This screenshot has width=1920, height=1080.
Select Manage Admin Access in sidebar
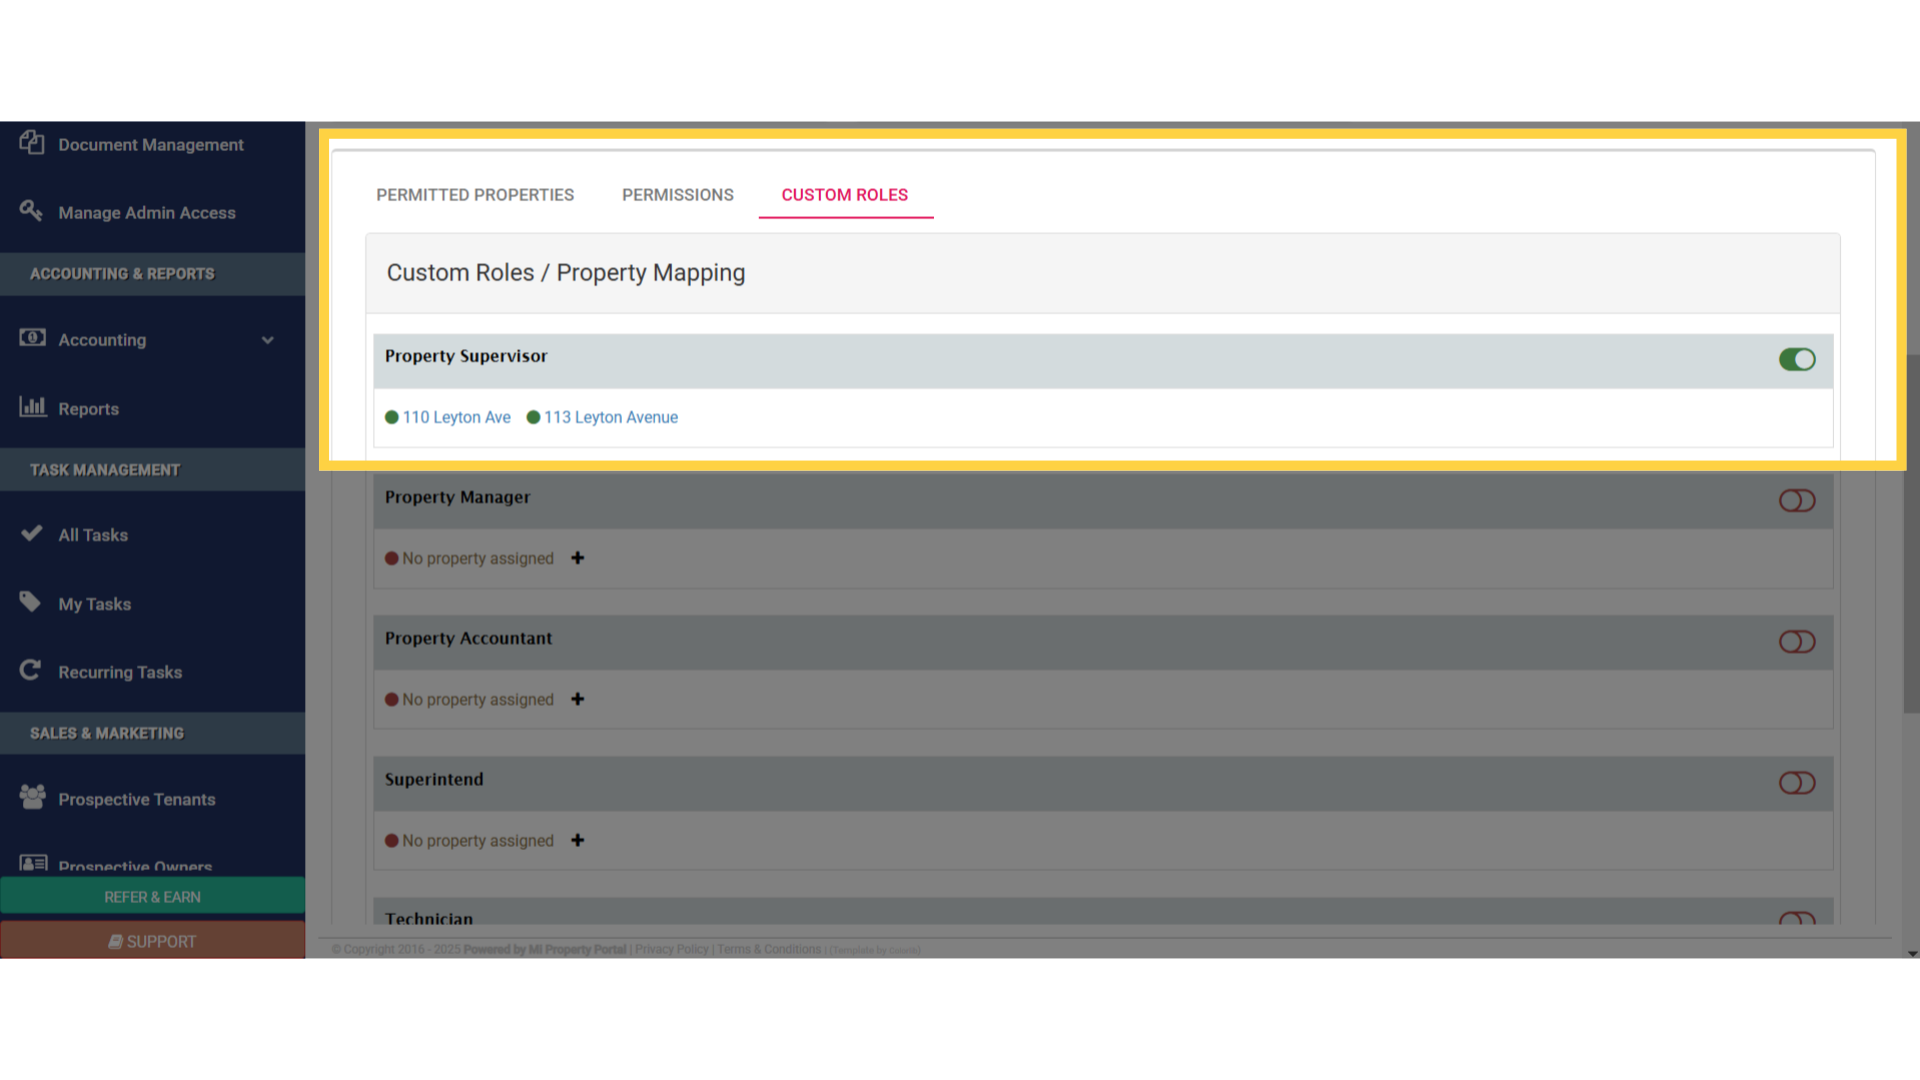[x=146, y=212]
